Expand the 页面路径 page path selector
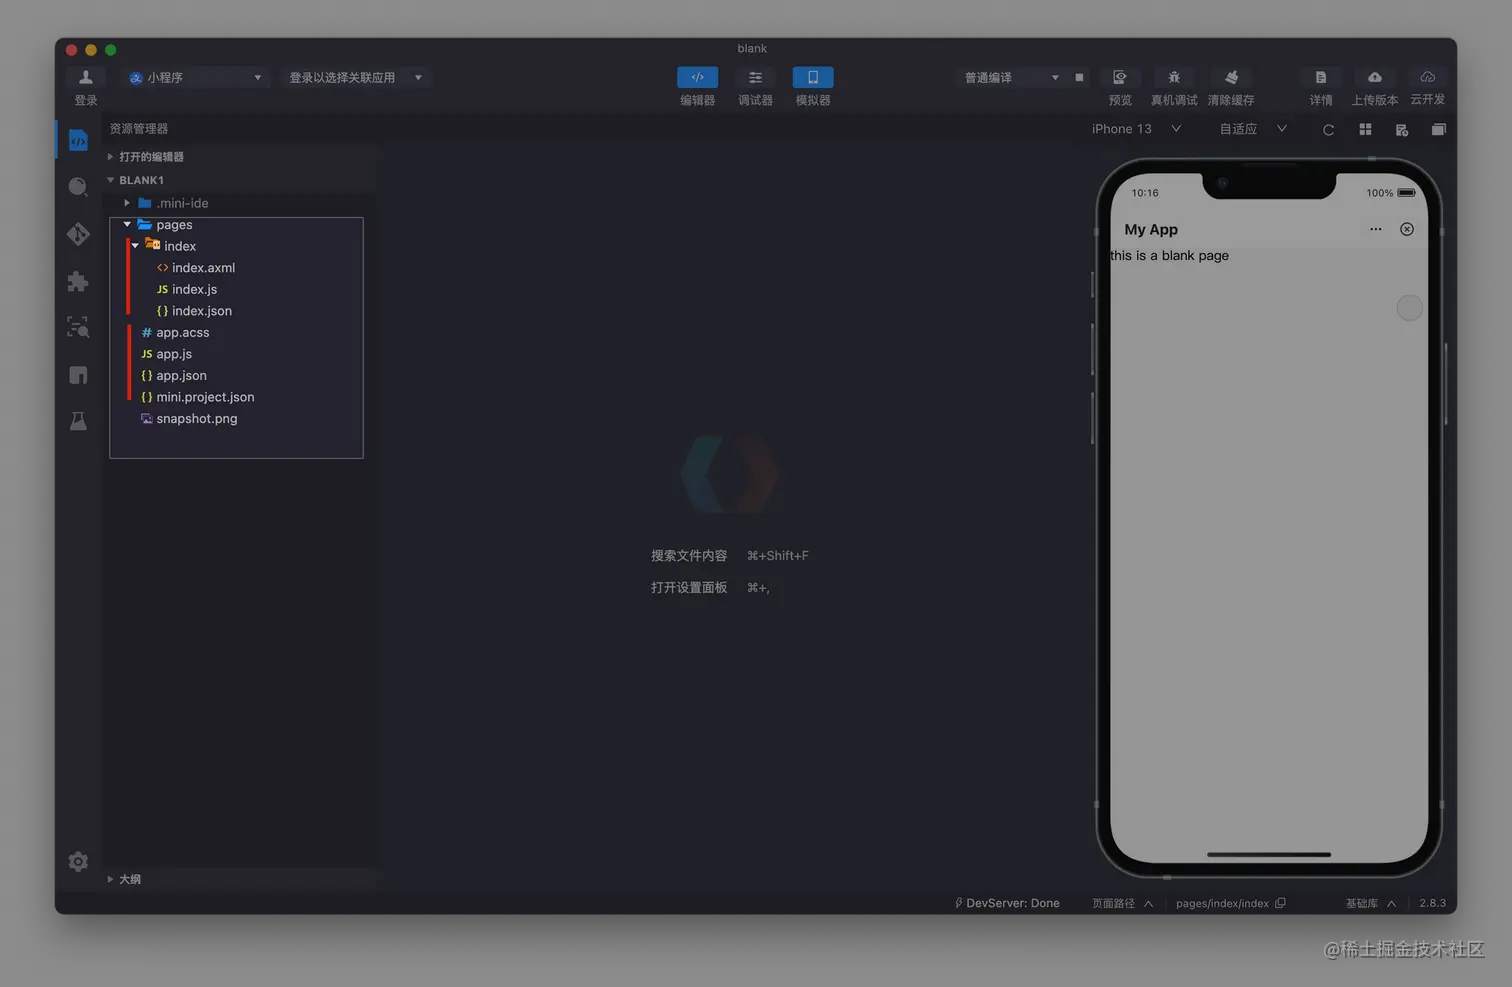This screenshot has width=1512, height=987. click(1122, 903)
